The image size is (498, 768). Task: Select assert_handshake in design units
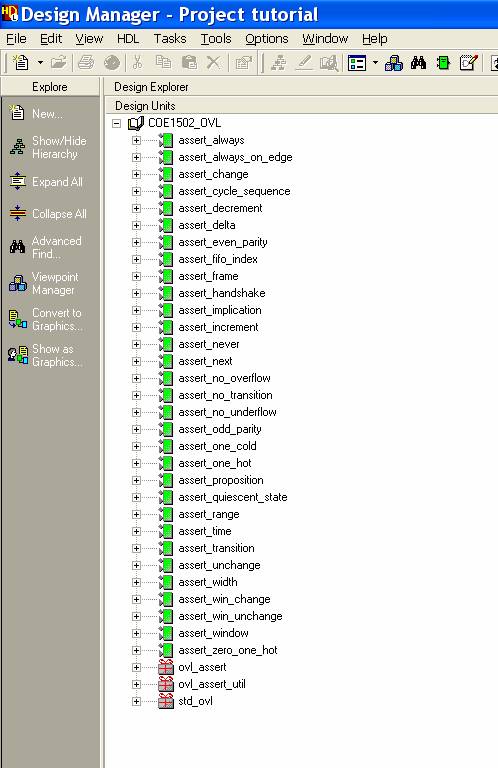[221, 293]
